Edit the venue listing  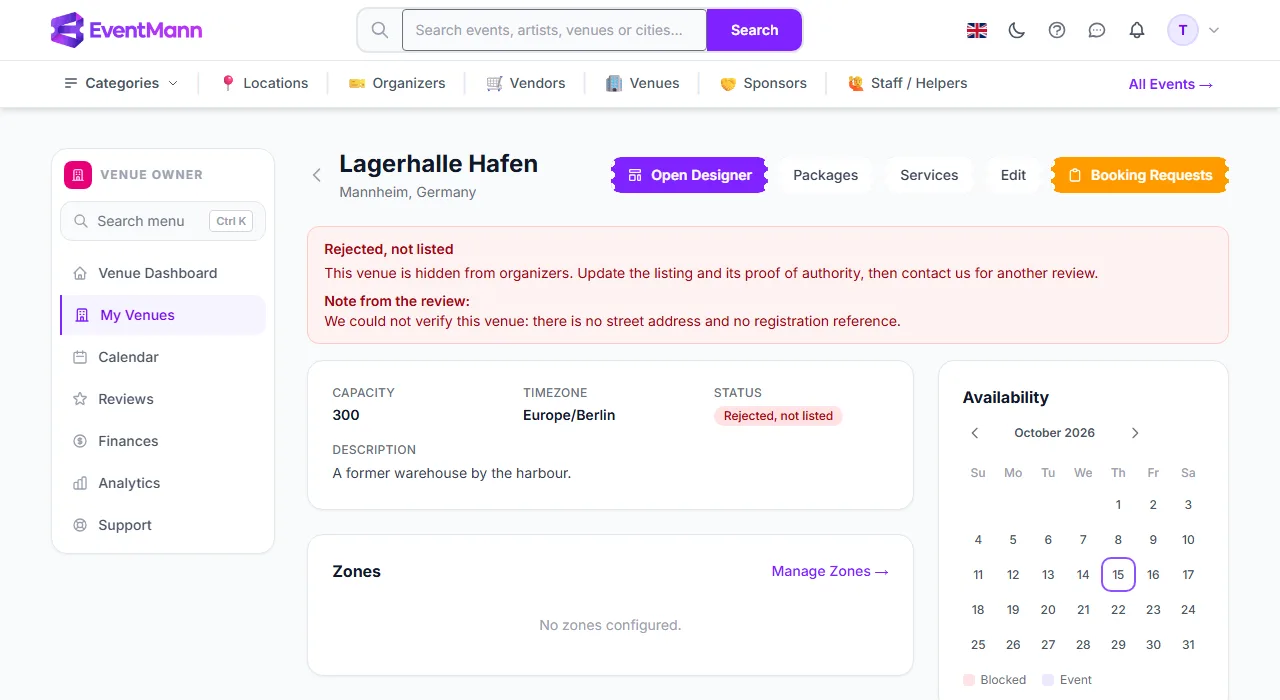pyautogui.click(x=1013, y=175)
